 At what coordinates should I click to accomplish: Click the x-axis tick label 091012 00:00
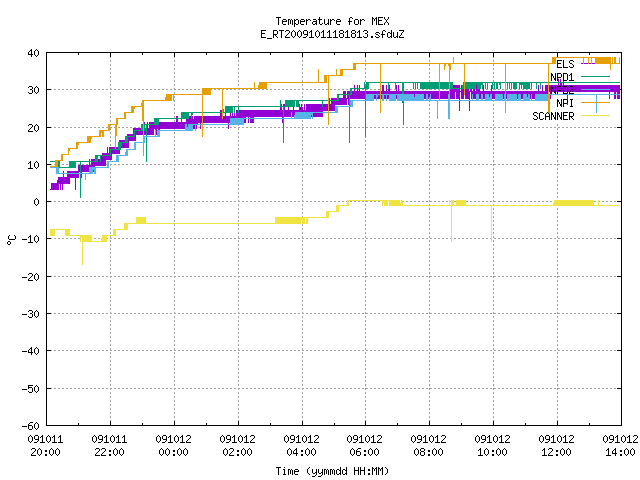pyautogui.click(x=173, y=446)
